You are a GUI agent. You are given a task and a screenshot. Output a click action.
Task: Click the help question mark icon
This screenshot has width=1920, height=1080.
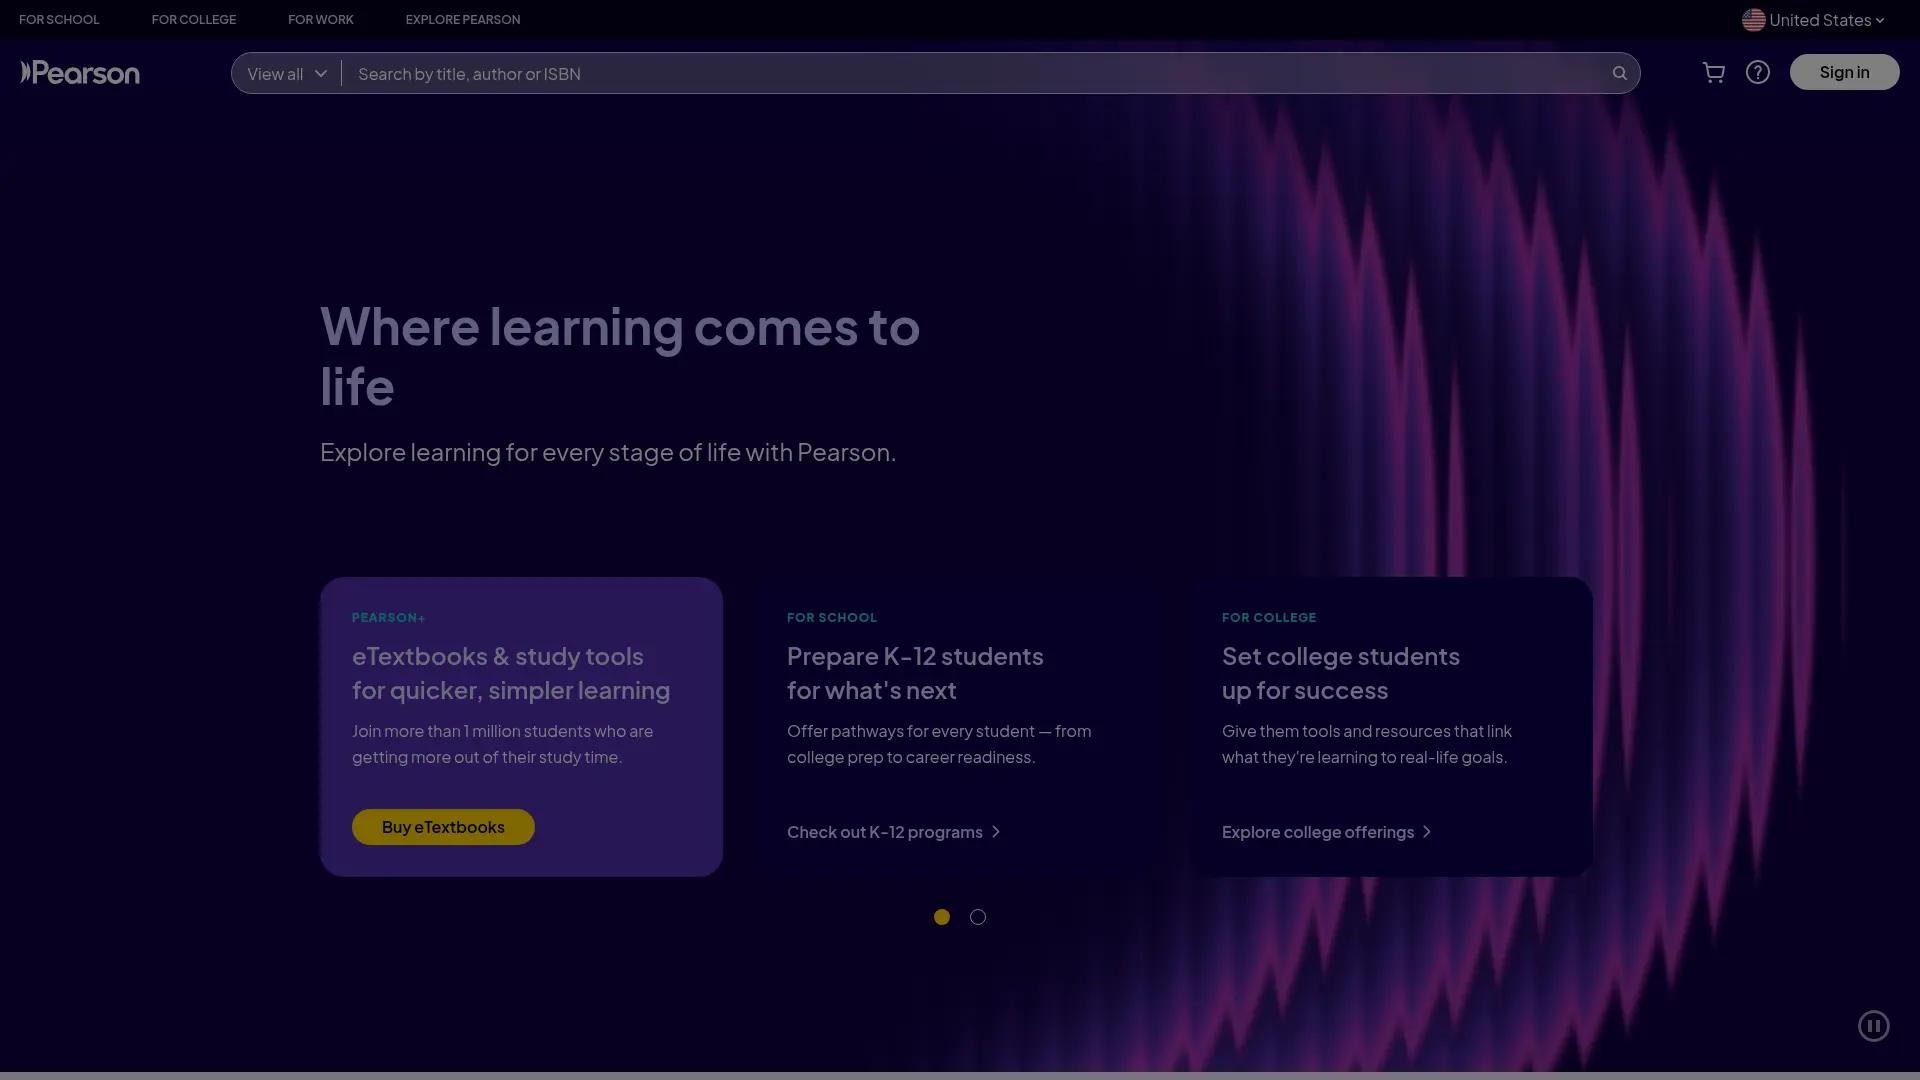click(x=1757, y=72)
